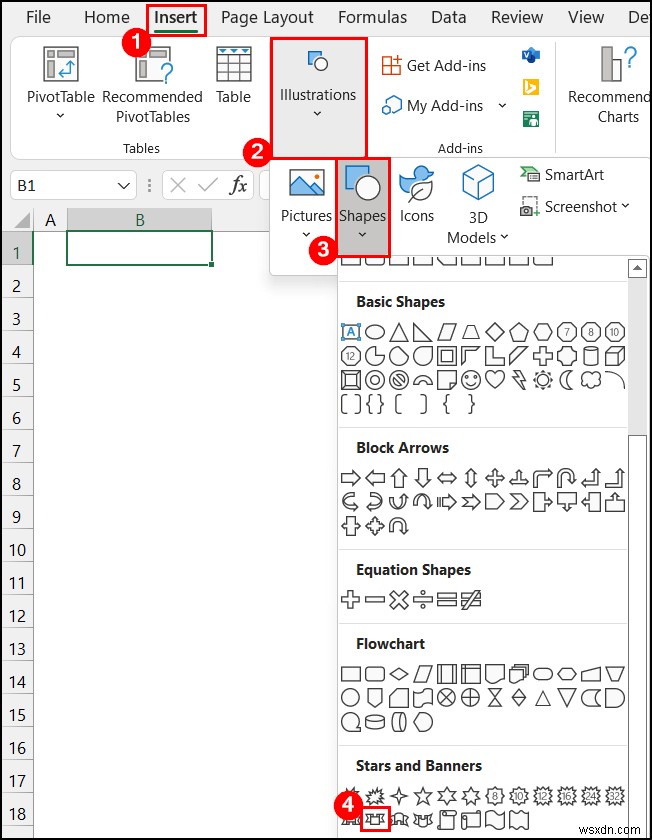
Task: Open the Shapes gallery dropdown
Action: coord(362,207)
